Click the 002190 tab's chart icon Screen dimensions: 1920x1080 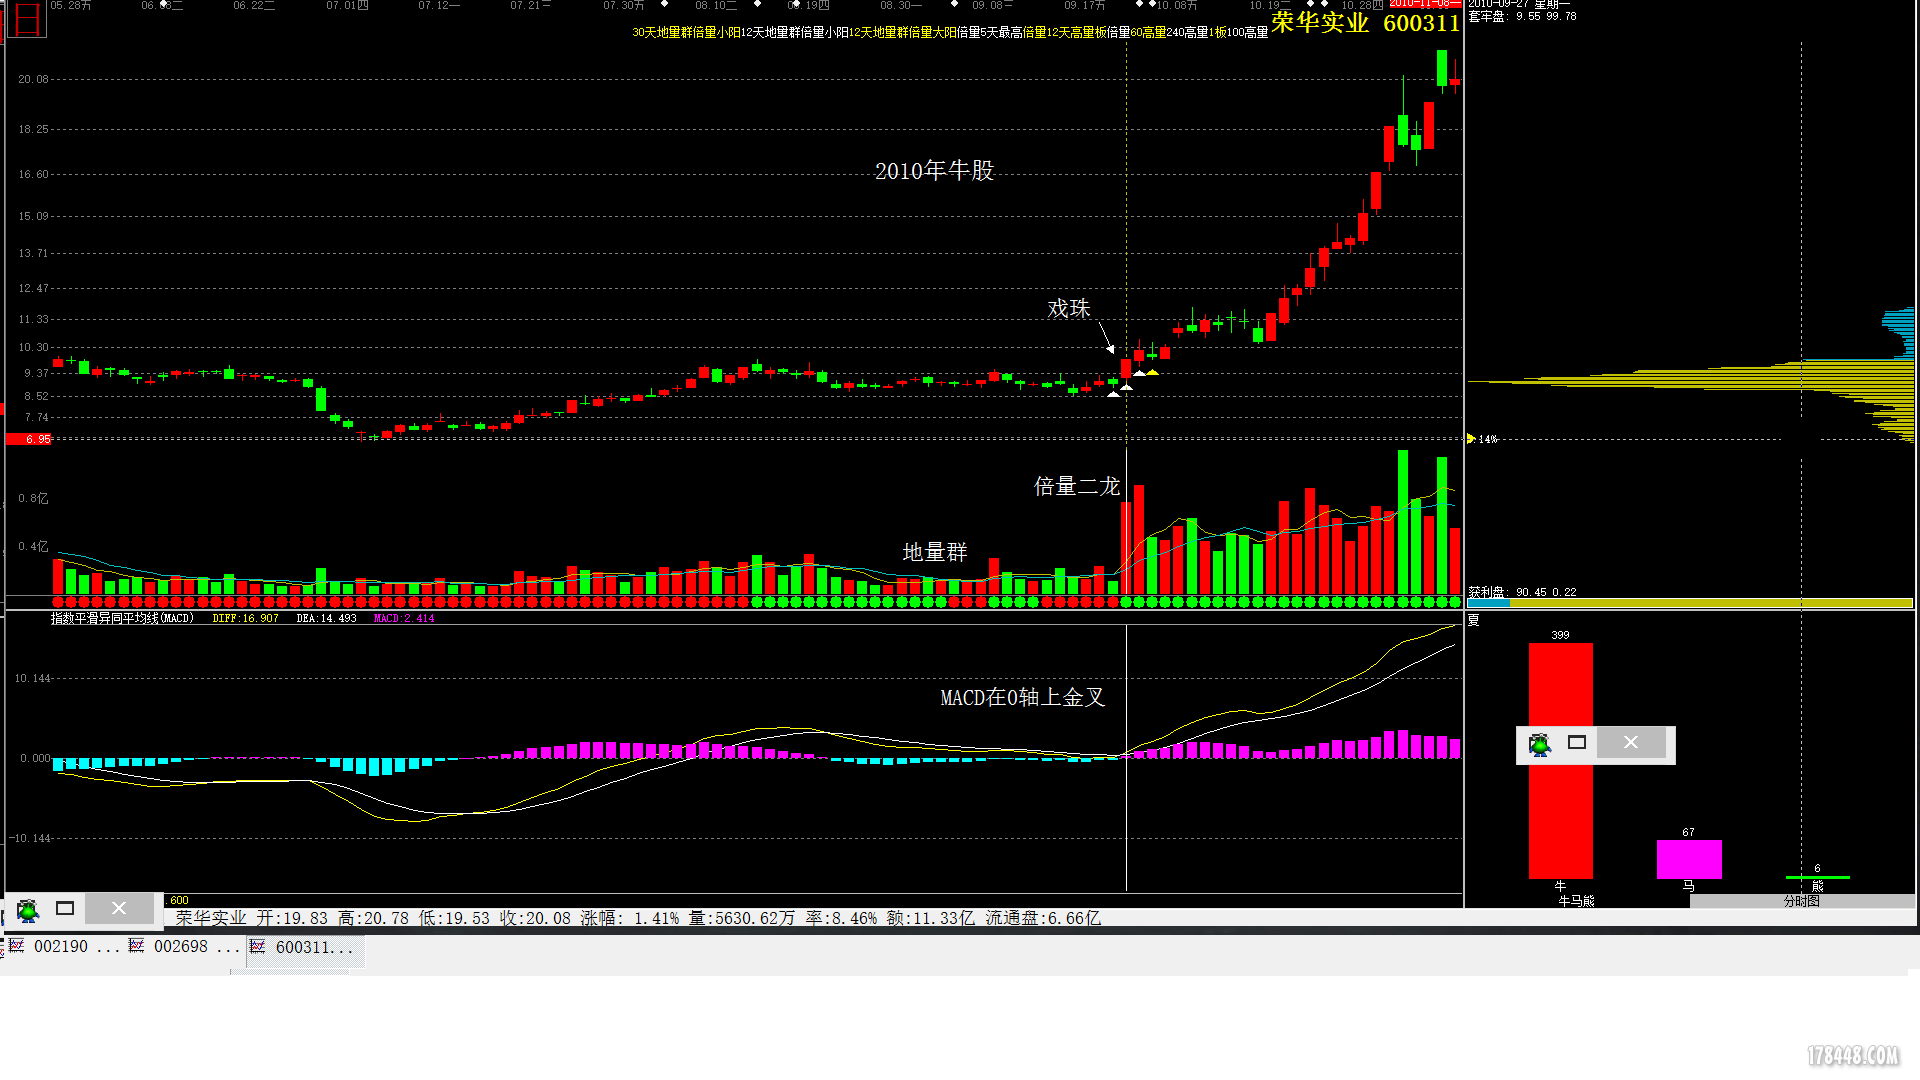[x=17, y=946]
